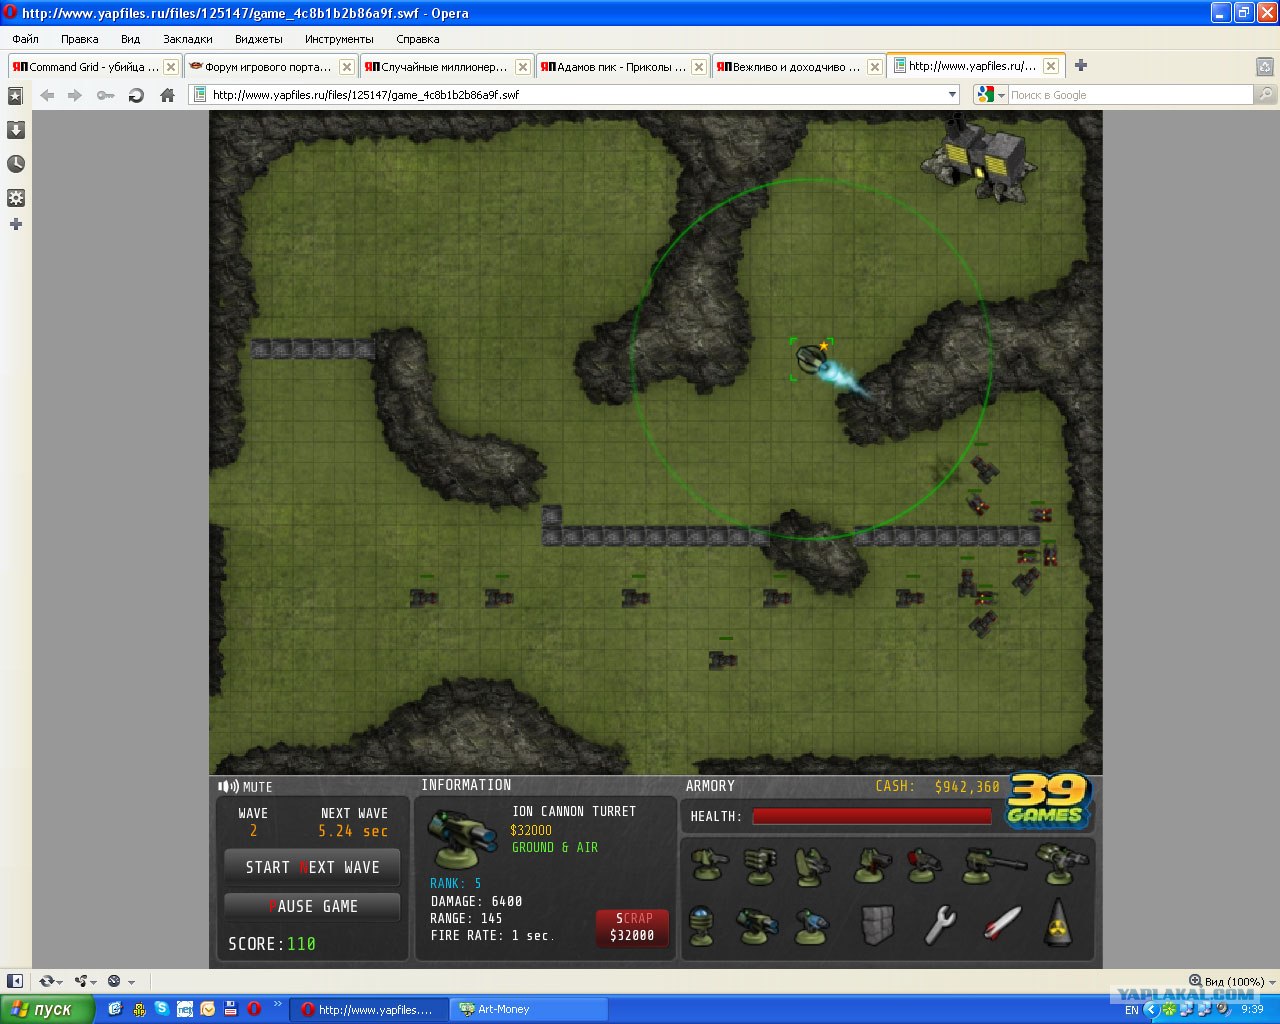This screenshot has width=1280, height=1024.
Task: Open the settings gear side panel
Action: point(15,198)
